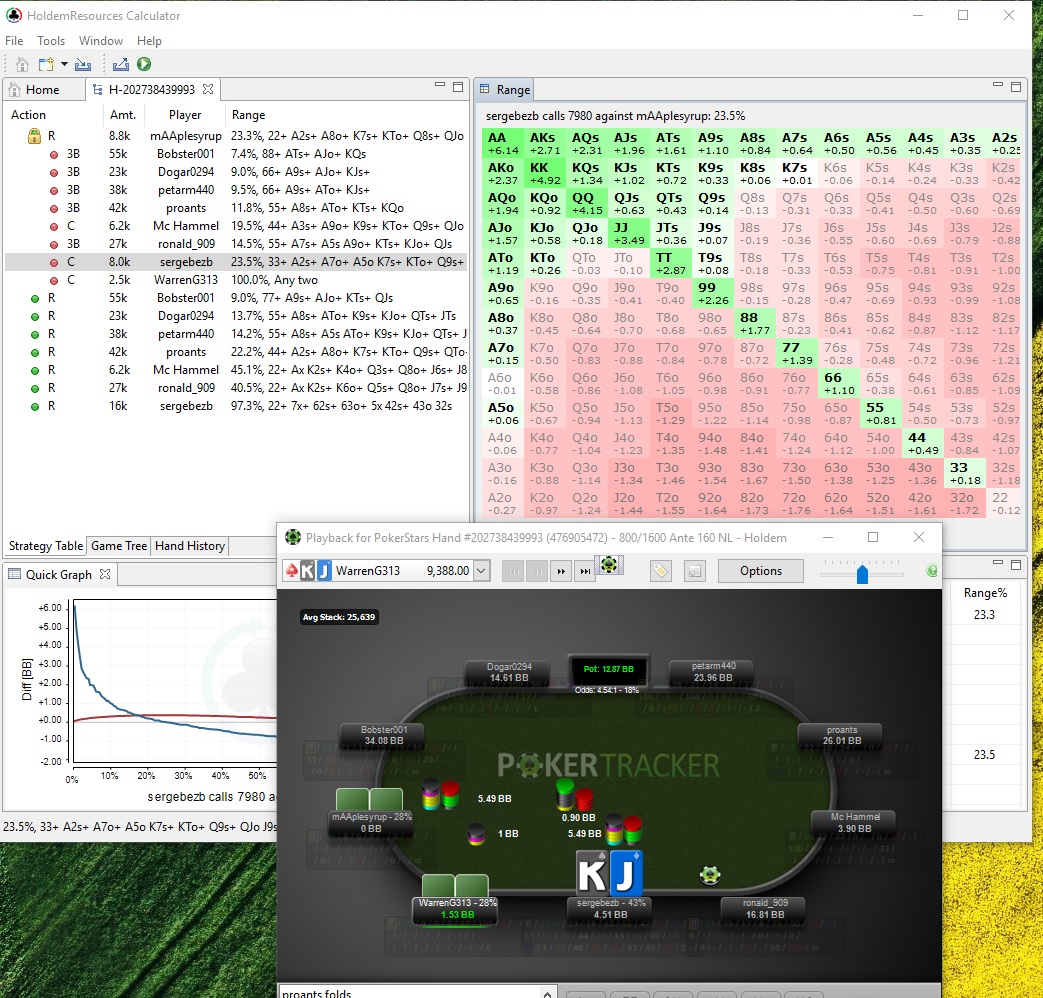This screenshot has width=1043, height=998.
Task: Click the Range% column header
Action: 985,593
